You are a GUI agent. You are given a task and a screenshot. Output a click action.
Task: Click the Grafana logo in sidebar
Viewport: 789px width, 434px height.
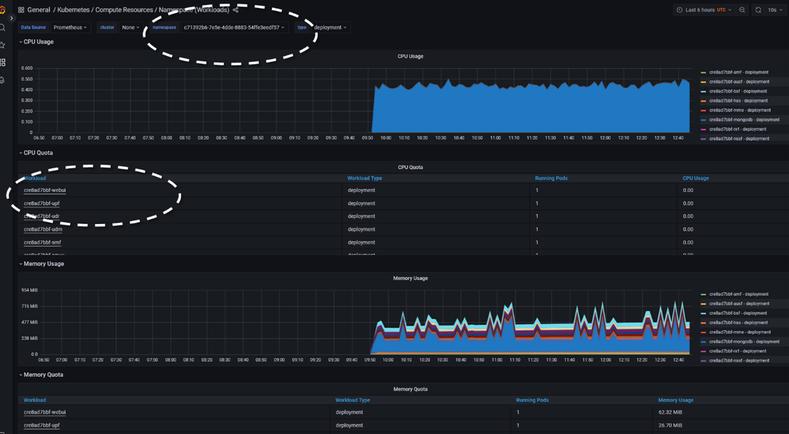pyautogui.click(x=3, y=9)
